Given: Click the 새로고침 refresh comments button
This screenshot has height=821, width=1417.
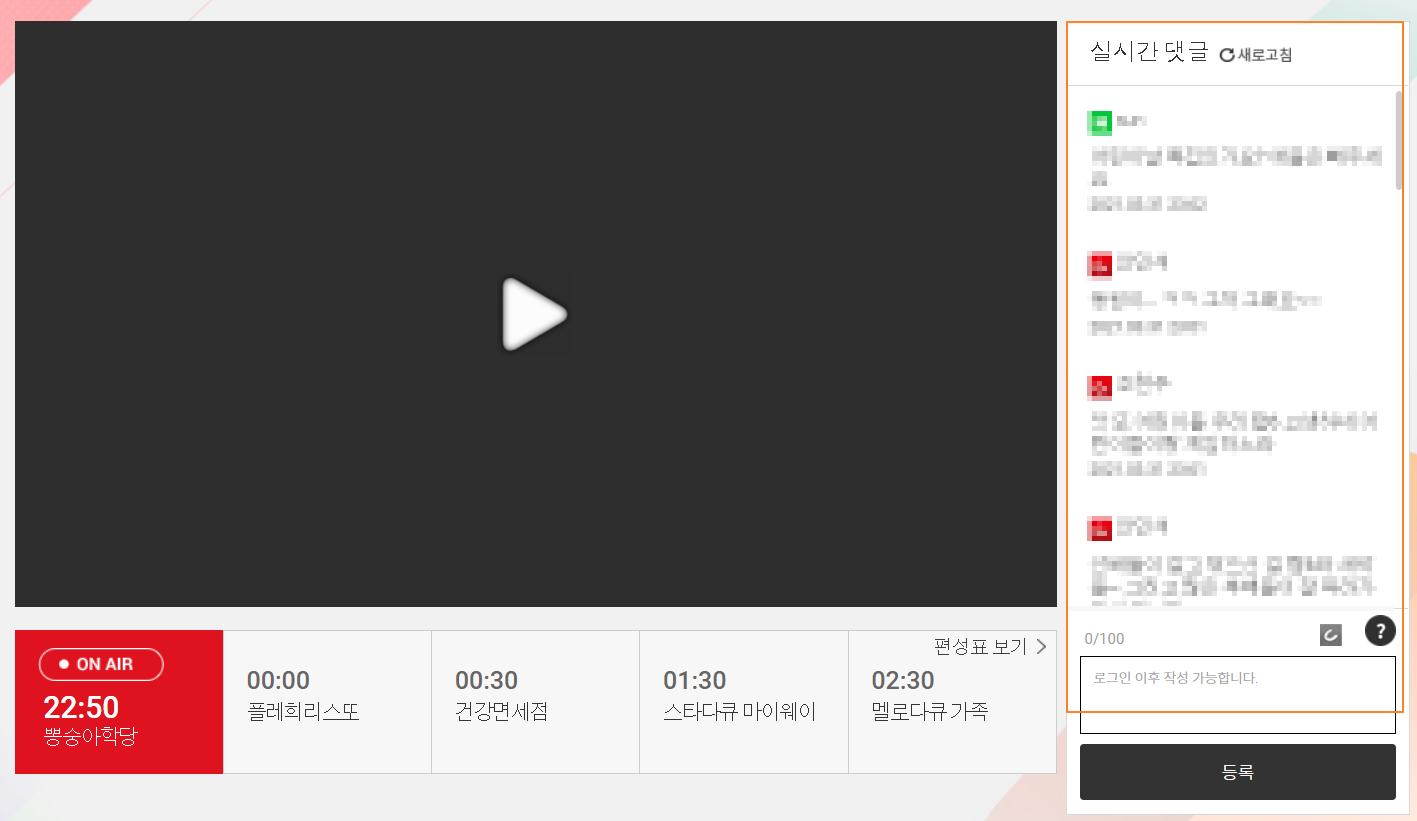Looking at the screenshot, I should pos(1256,55).
